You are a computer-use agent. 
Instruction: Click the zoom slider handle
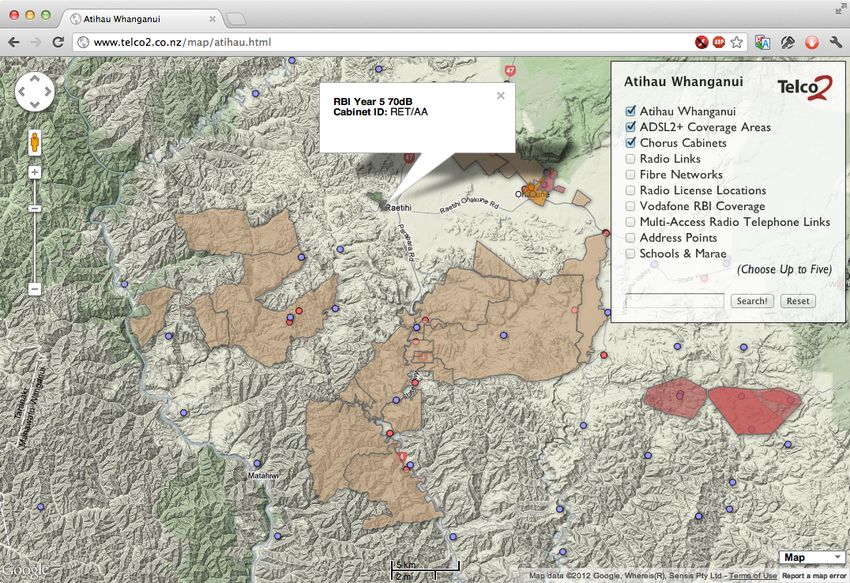pos(35,209)
